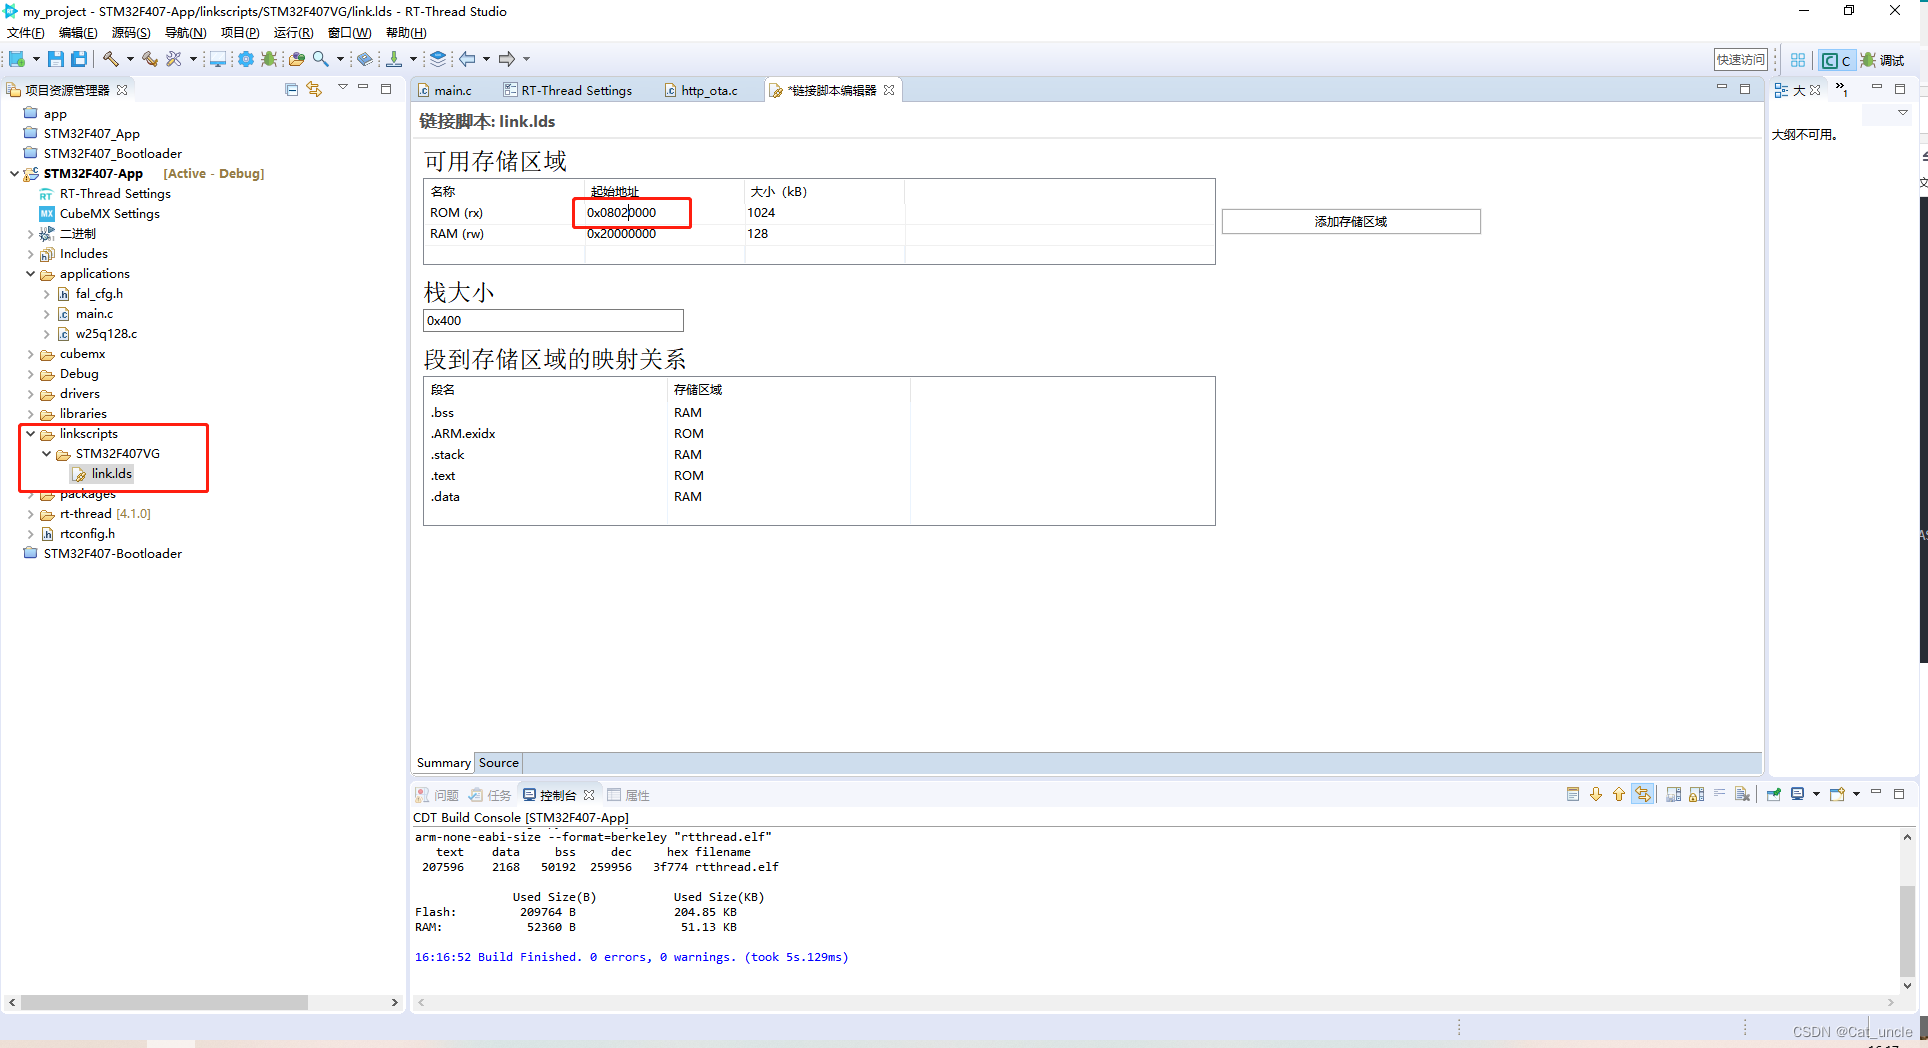
Task: Click the download-to-board flash icon
Action: (x=396, y=59)
